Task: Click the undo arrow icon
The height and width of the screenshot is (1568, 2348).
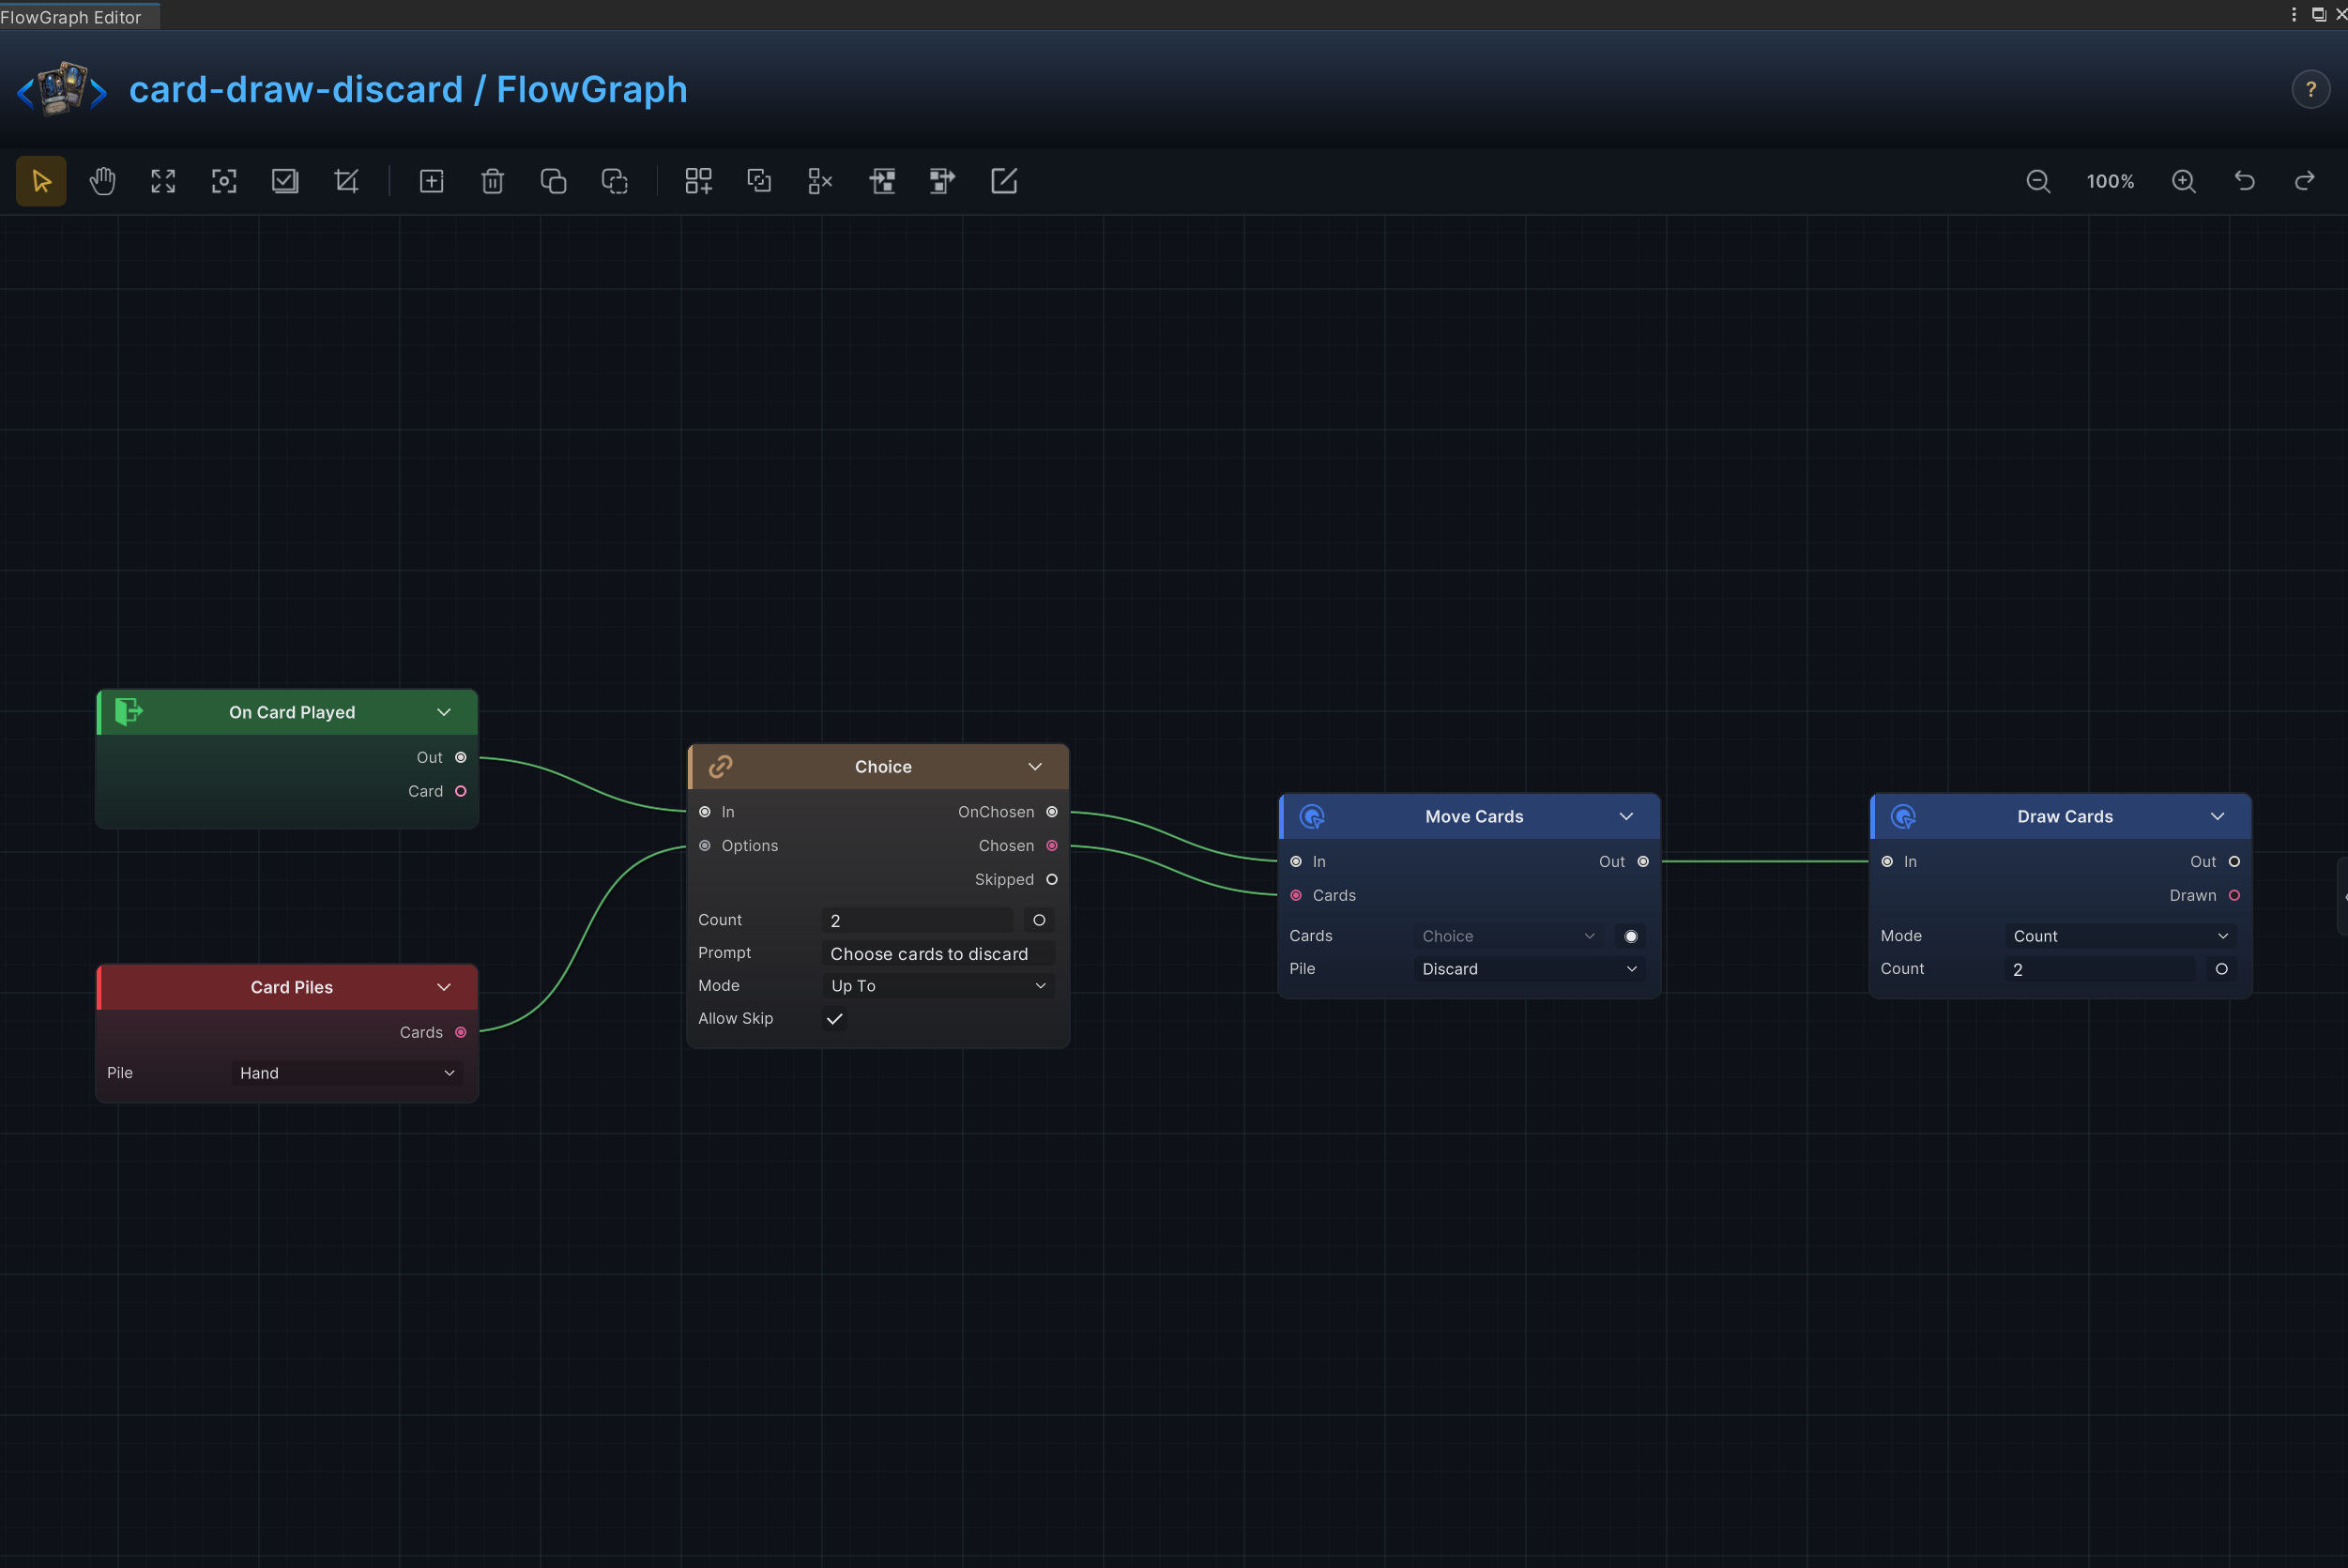Action: point(2245,181)
